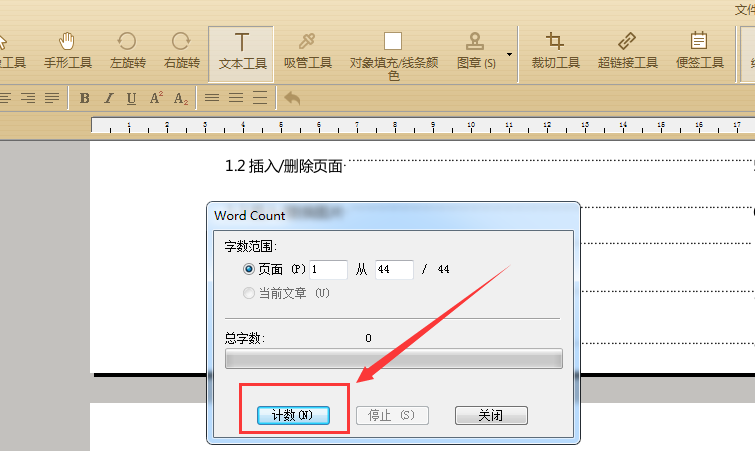Select the Hand tool (手形工具)
Screen dimensions: 755x451
[67, 51]
